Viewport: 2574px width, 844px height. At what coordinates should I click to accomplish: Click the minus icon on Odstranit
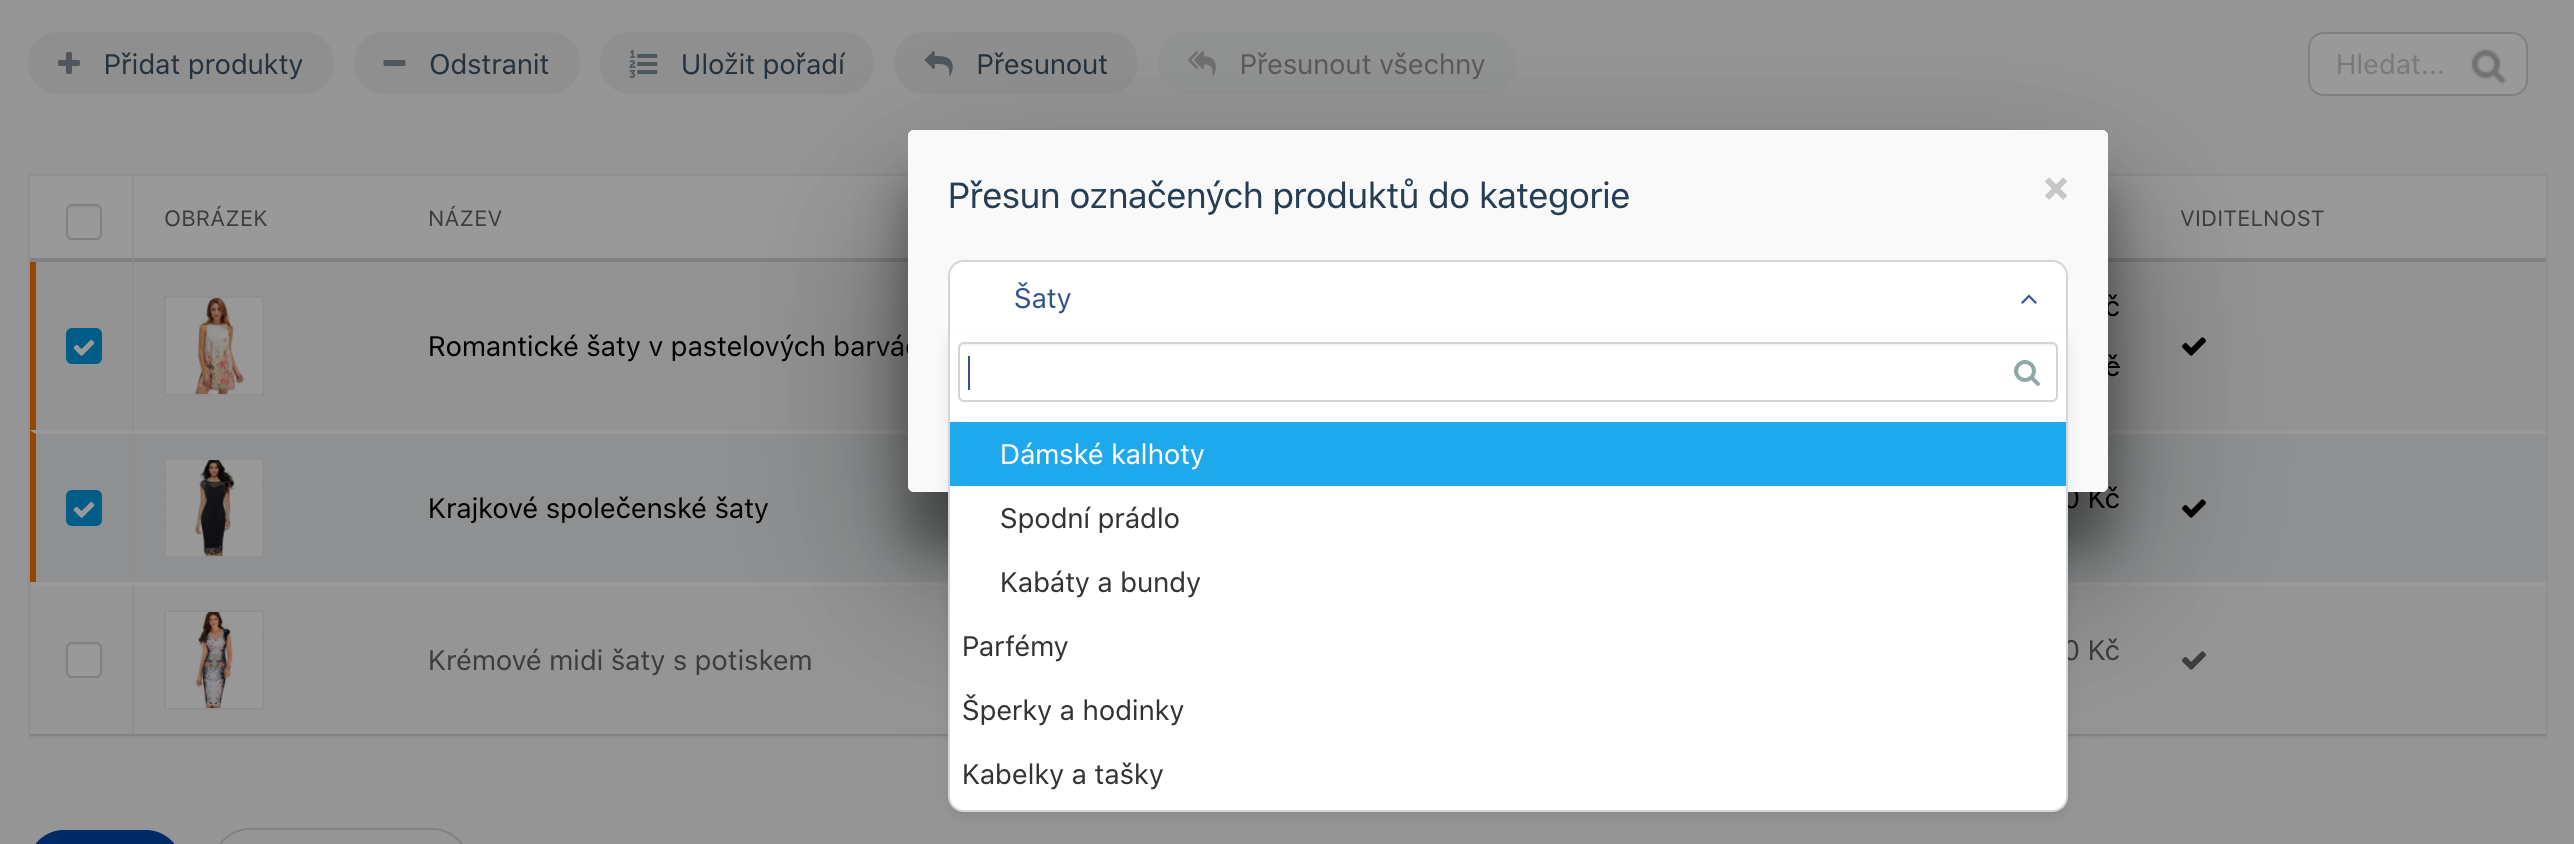click(x=395, y=64)
